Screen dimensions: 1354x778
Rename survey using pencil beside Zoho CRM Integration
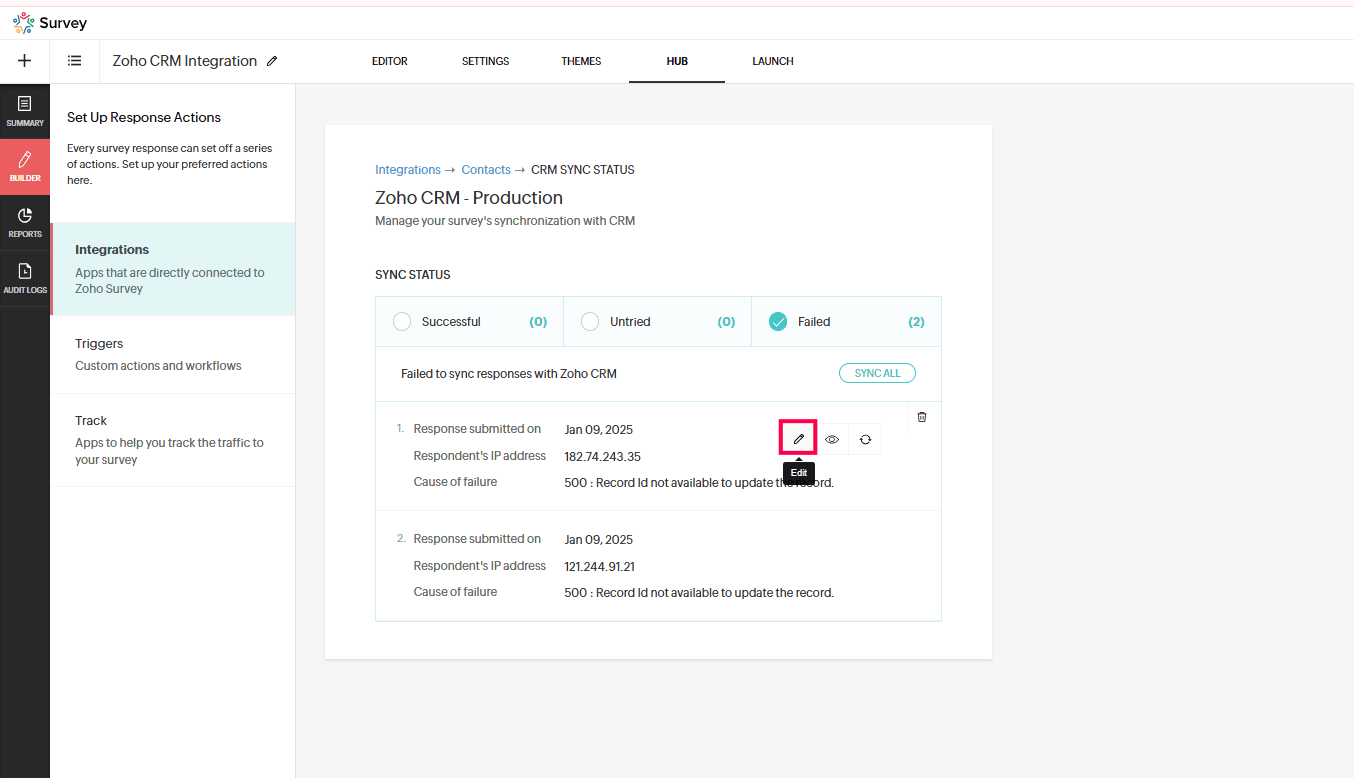[272, 61]
